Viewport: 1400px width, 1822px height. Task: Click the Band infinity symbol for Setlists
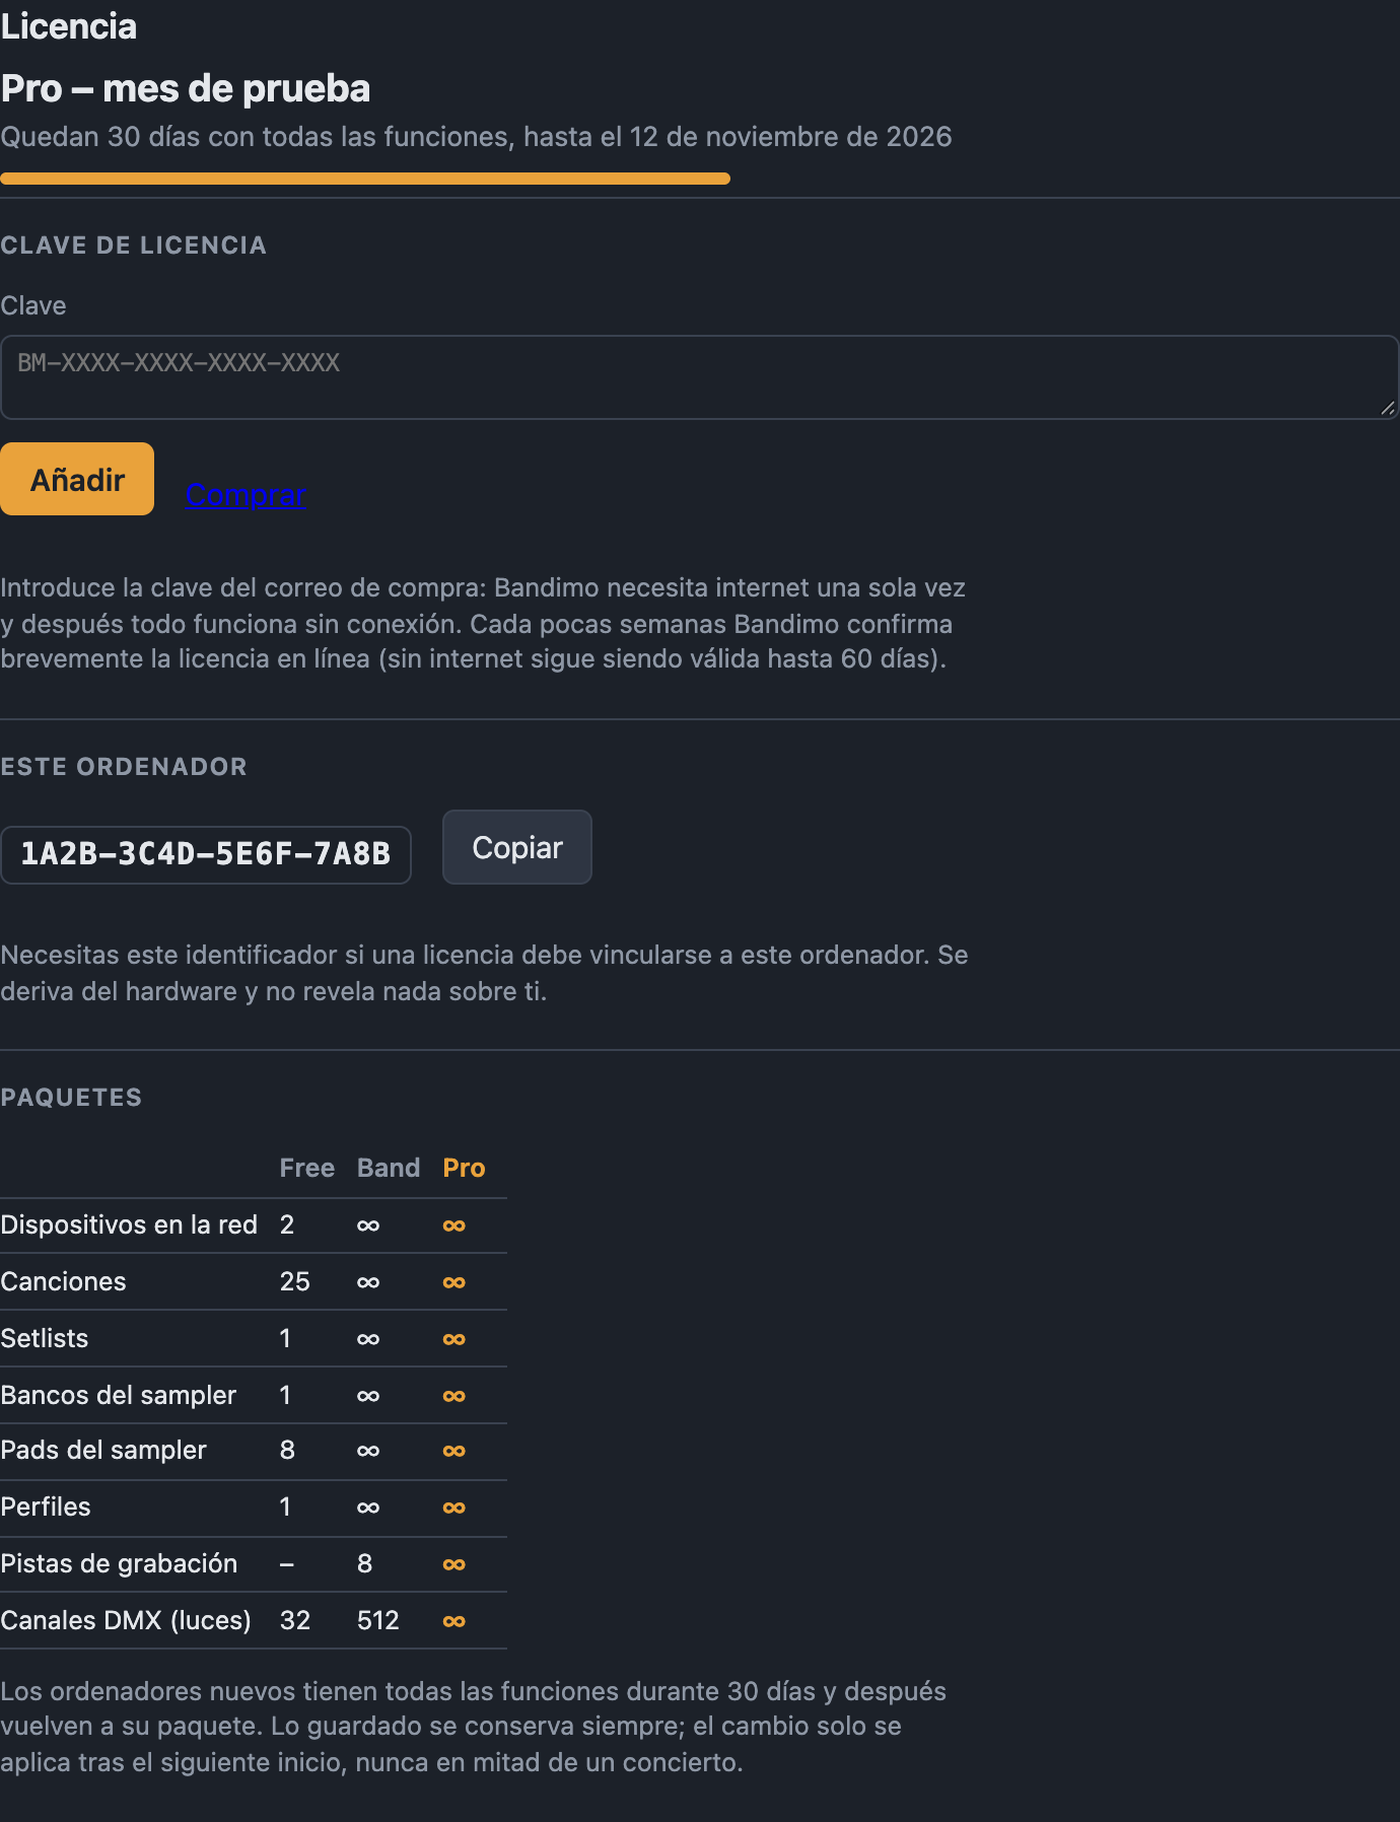pyautogui.click(x=368, y=1339)
